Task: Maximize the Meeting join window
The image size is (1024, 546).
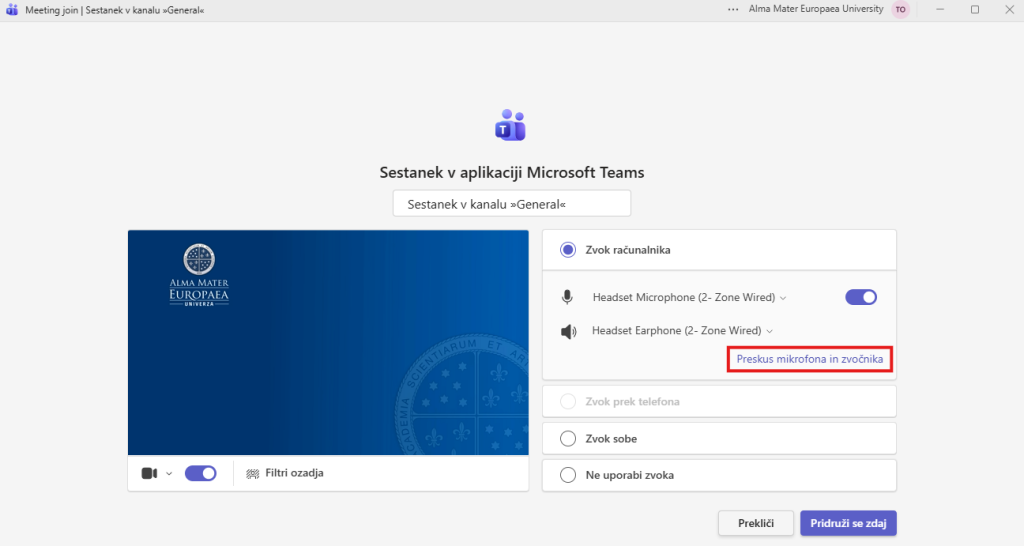Action: click(x=975, y=10)
